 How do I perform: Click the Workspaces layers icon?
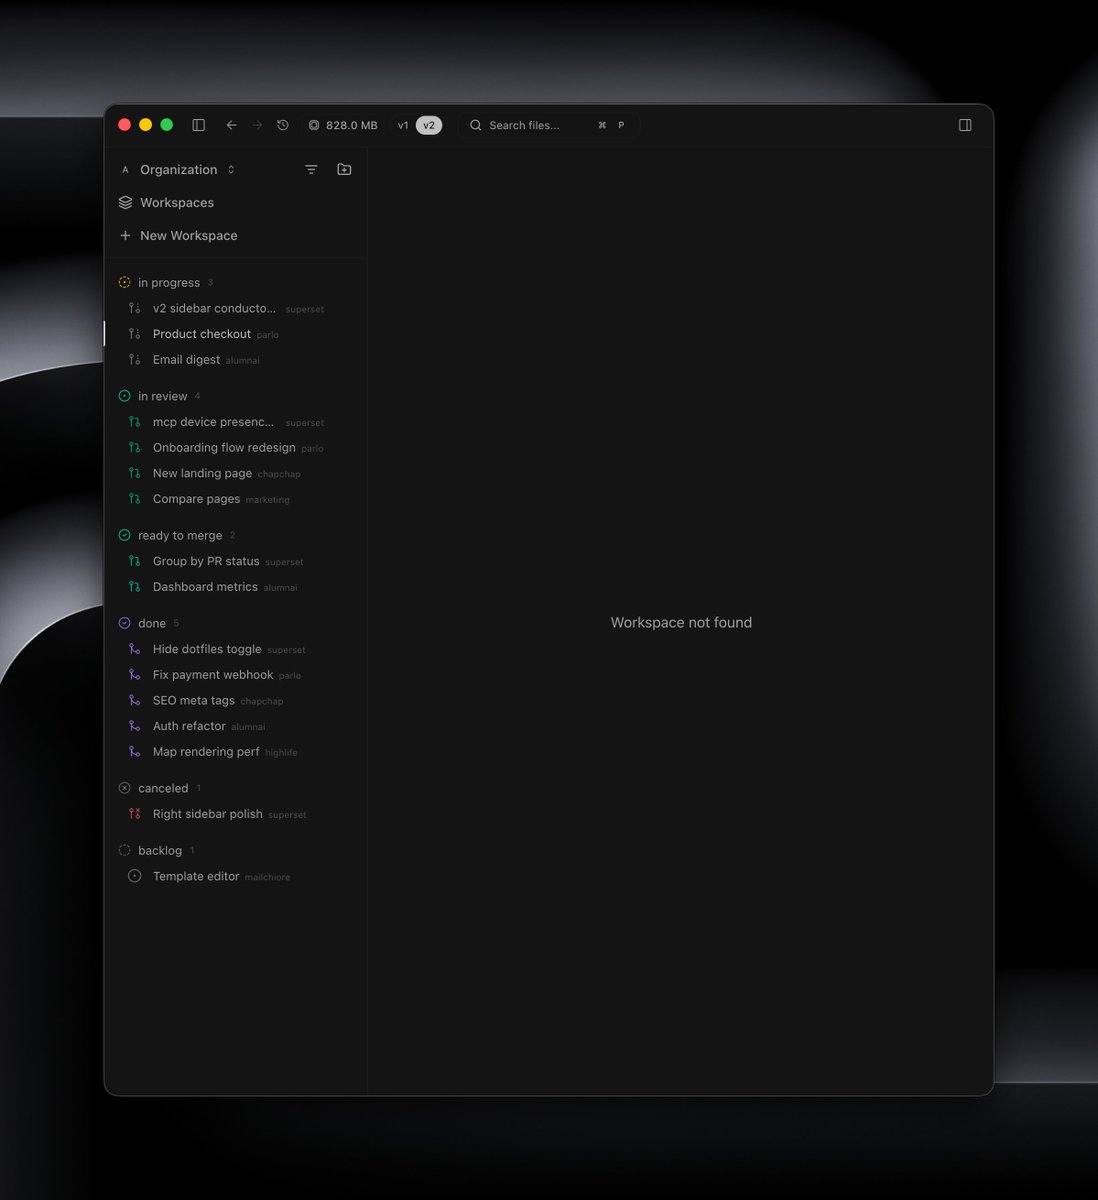point(125,202)
